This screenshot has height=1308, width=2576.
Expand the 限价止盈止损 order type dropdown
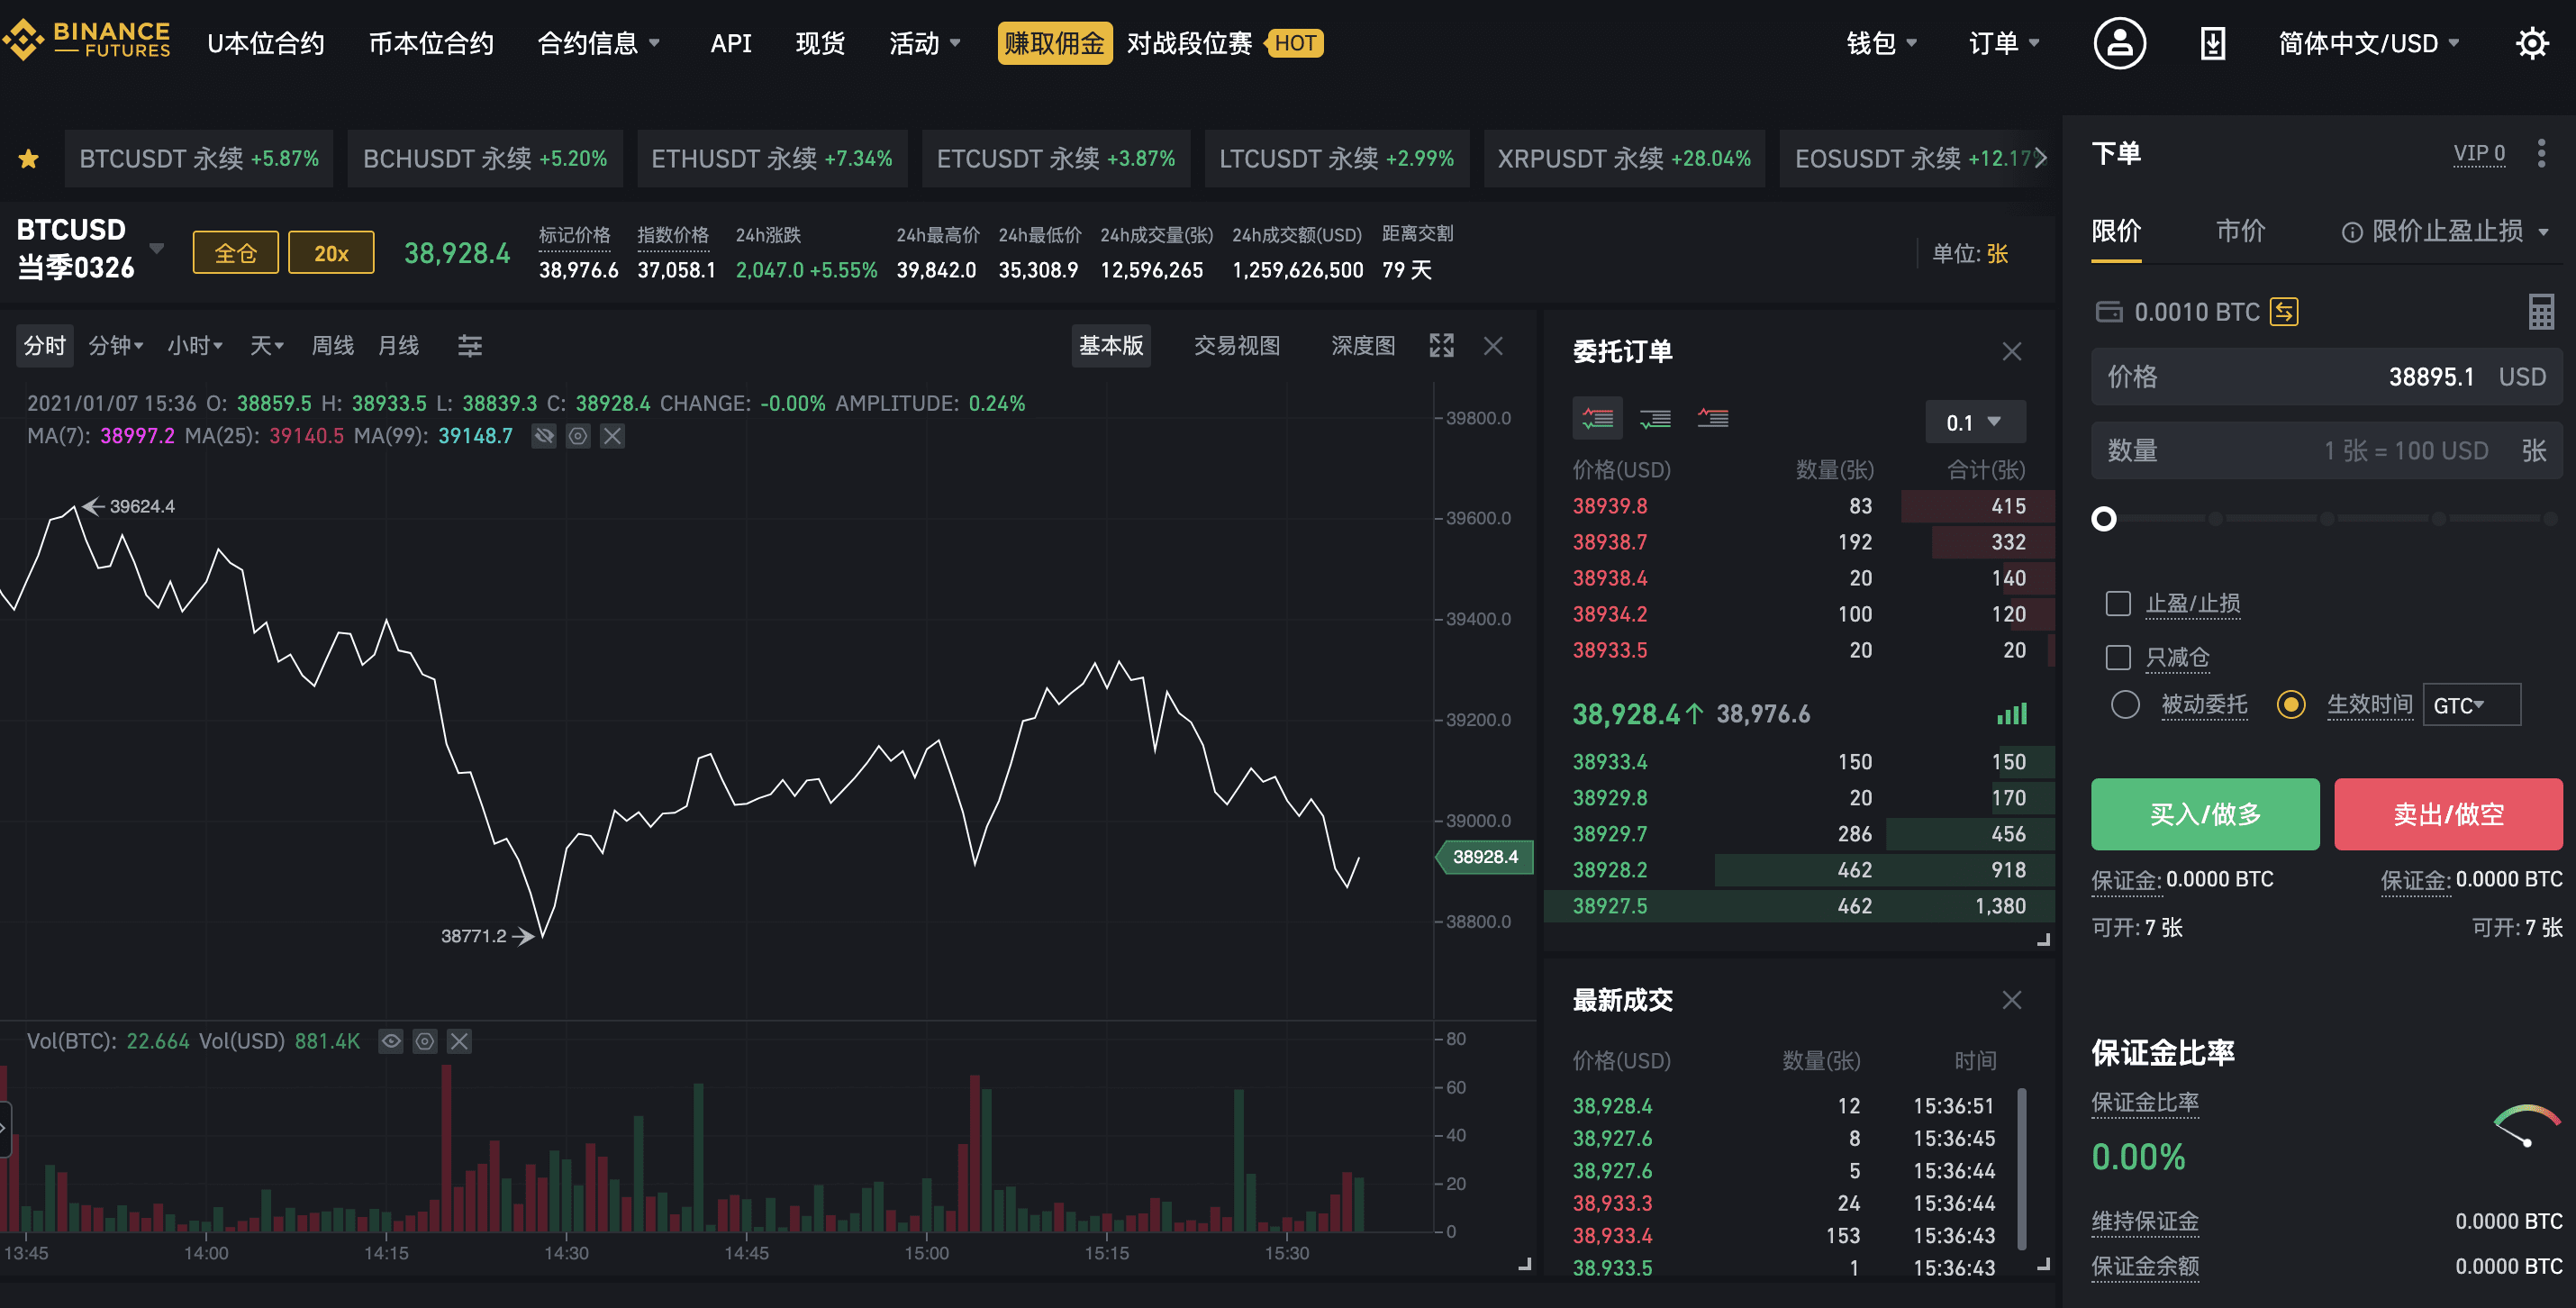[x=2544, y=232]
